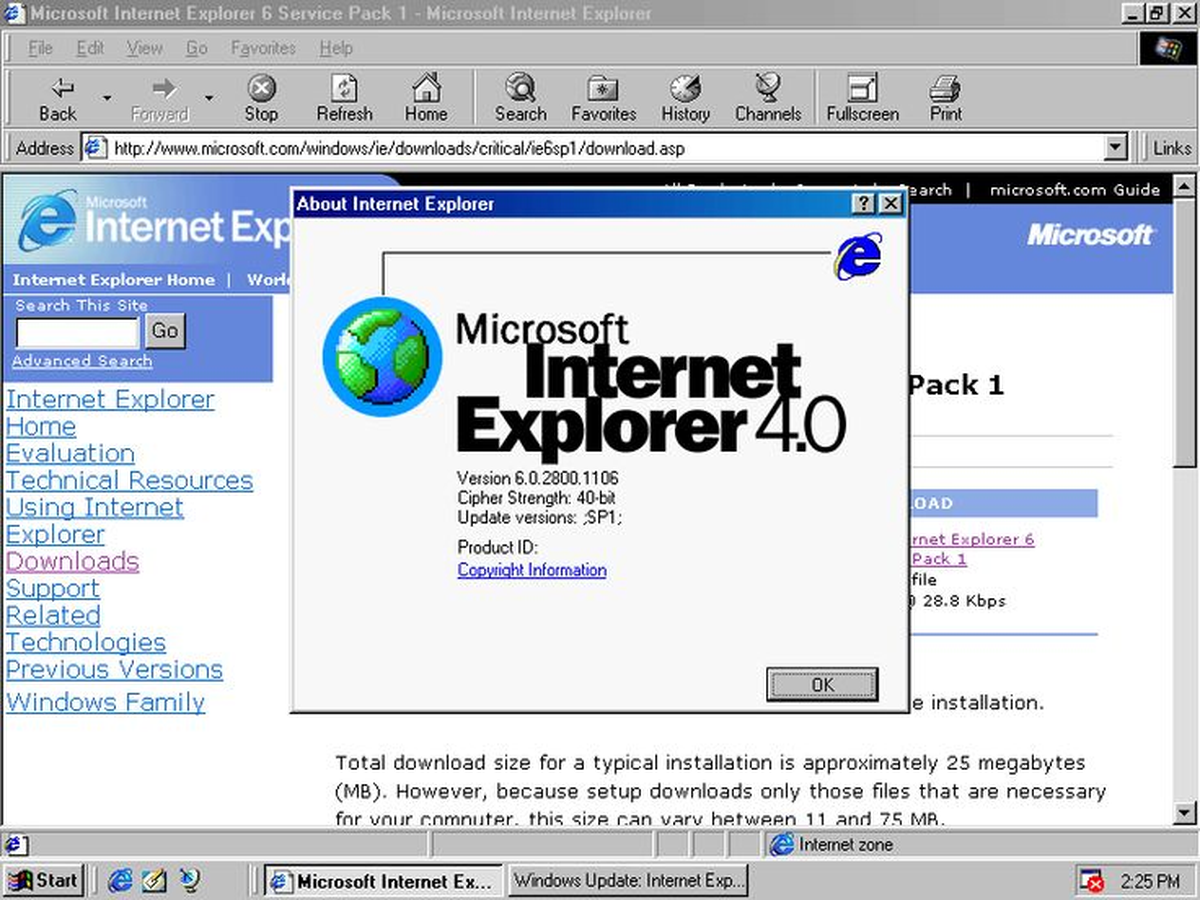Viewport: 1200px width, 900px height.
Task: Click the Windows Start button
Action: click(x=43, y=880)
